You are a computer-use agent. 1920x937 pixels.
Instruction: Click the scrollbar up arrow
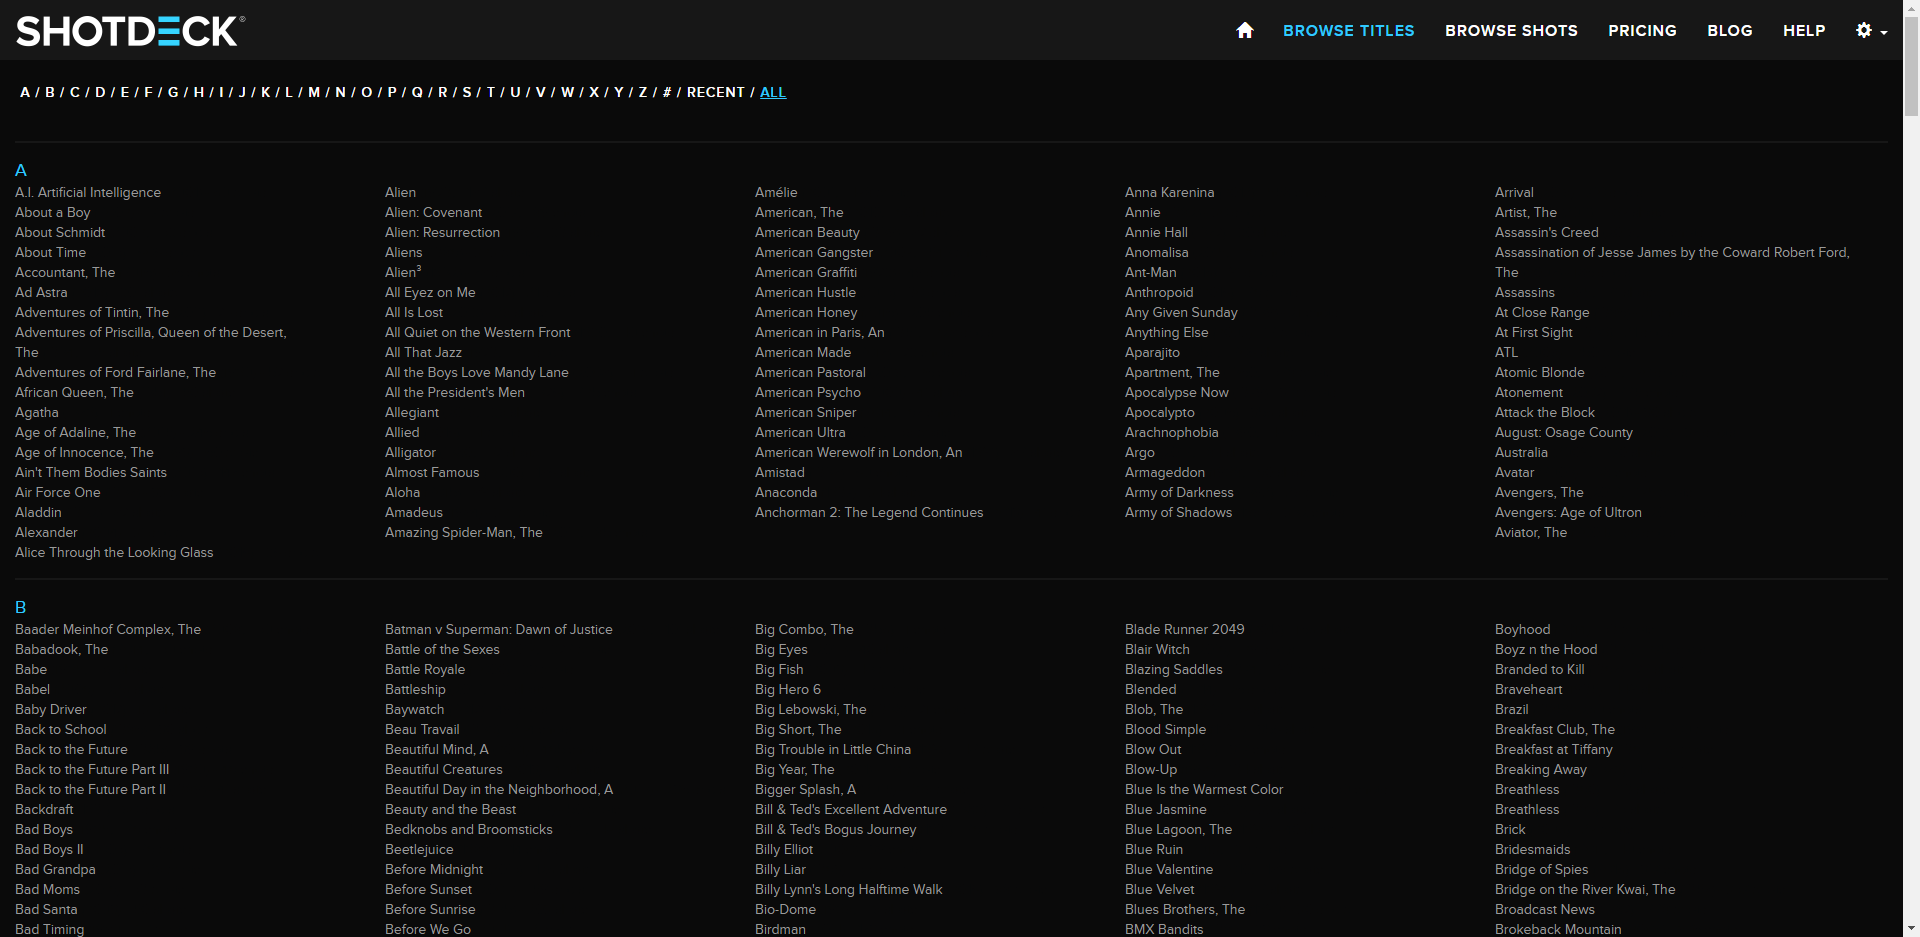(1911, 8)
